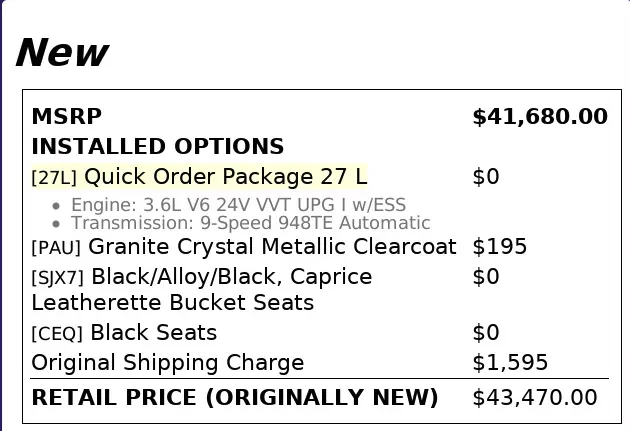The image size is (630, 431).
Task: Select the Transmission 9-Speed 948TE Automatic item
Action: [x=250, y=223]
